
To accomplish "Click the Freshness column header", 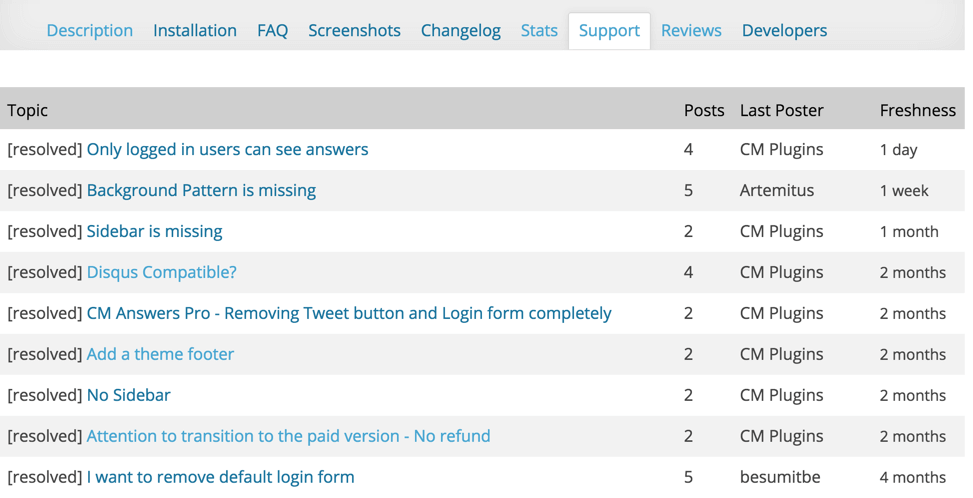I will (917, 110).
